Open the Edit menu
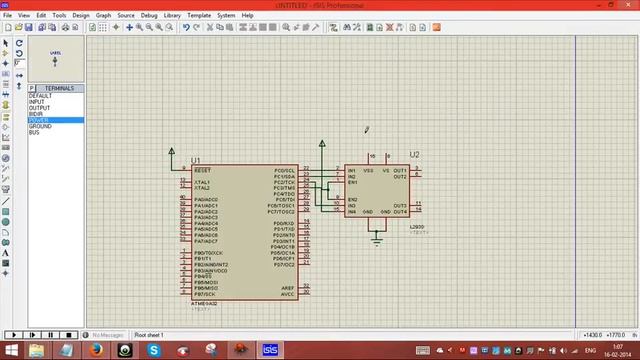Viewport: 640px width, 360px height. pos(41,16)
